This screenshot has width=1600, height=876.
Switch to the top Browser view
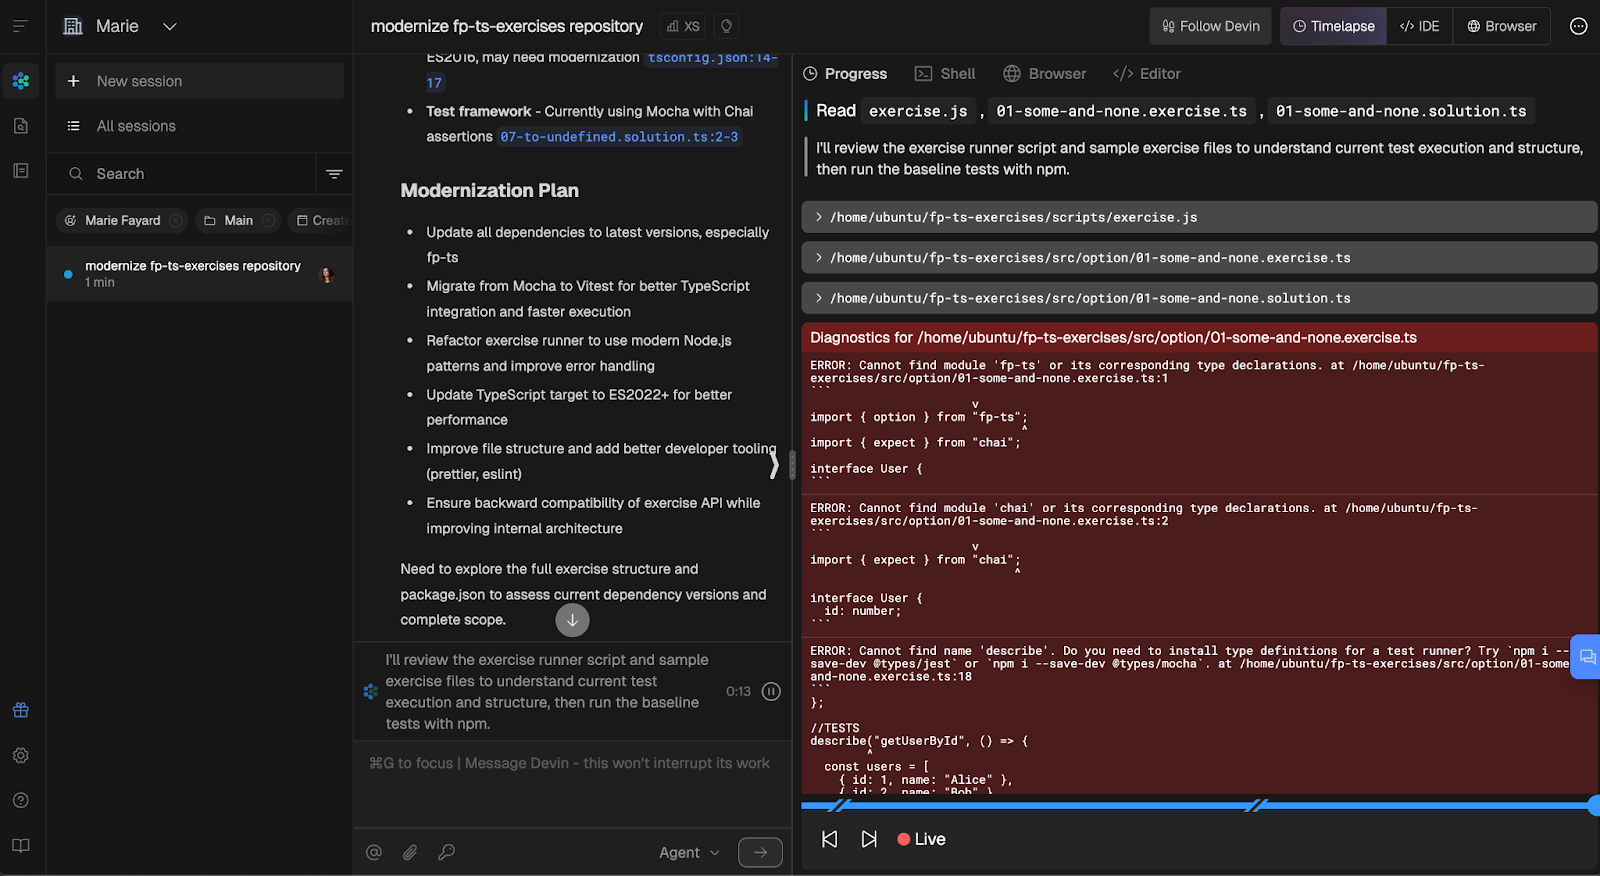[x=1502, y=26]
